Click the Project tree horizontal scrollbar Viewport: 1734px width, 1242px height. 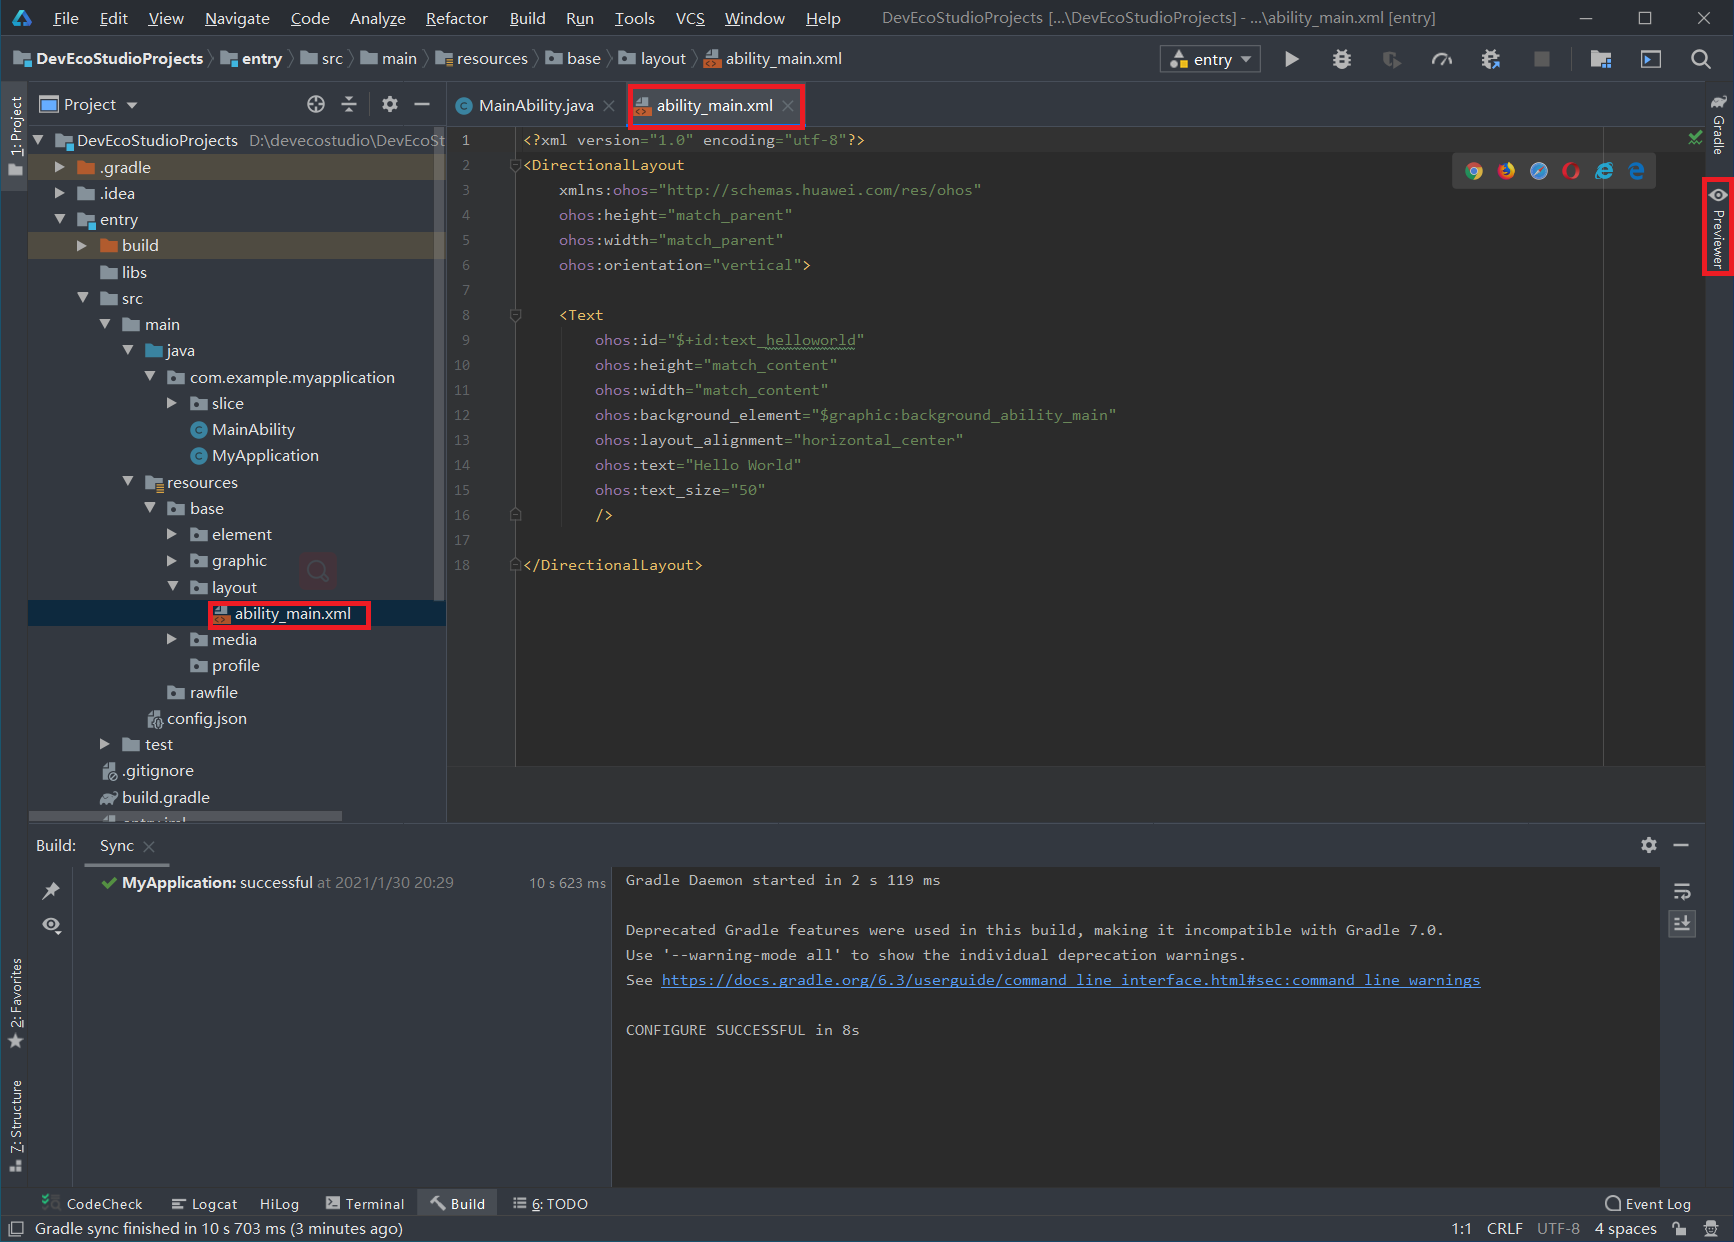[185, 816]
